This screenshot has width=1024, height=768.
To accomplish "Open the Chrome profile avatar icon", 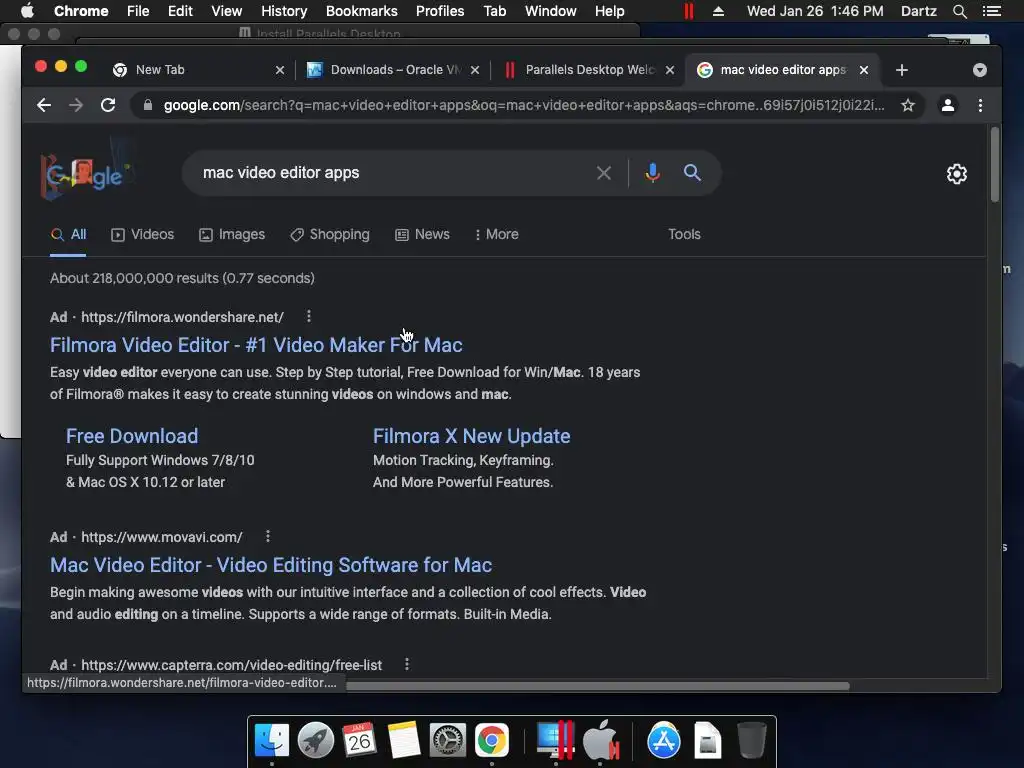I will click(x=948, y=105).
